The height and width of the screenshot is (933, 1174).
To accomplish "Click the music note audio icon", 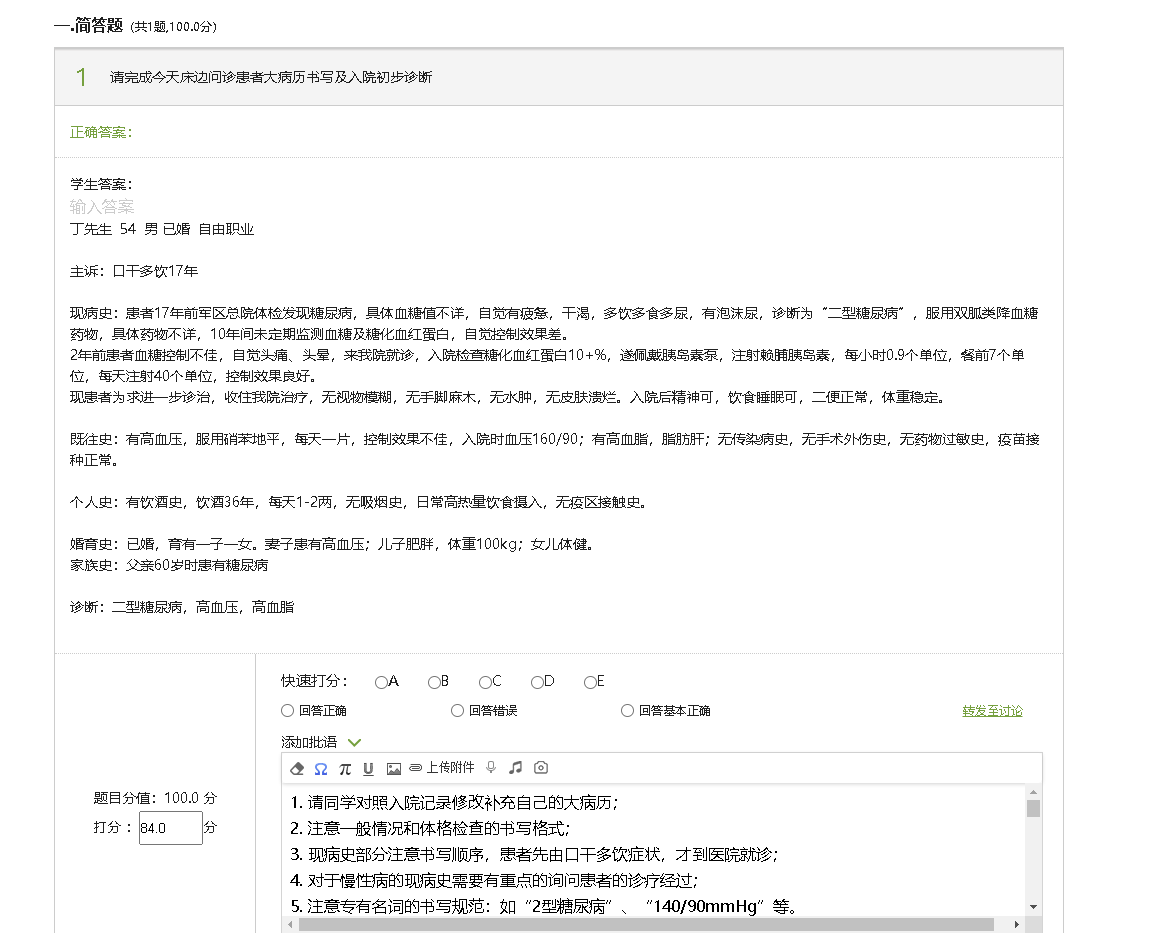I will pos(516,768).
